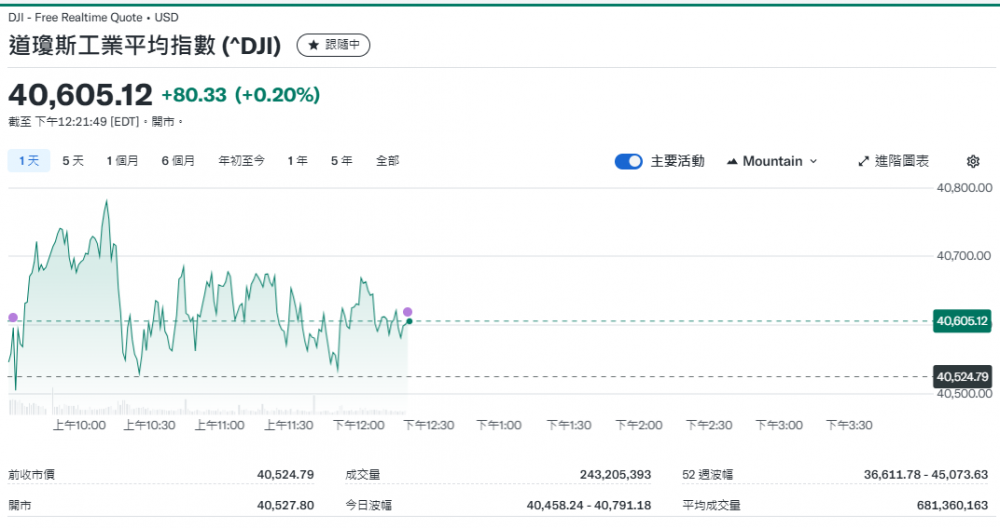Show the 6個月 chart range
This screenshot has width=1000, height=528.
coord(178,160)
